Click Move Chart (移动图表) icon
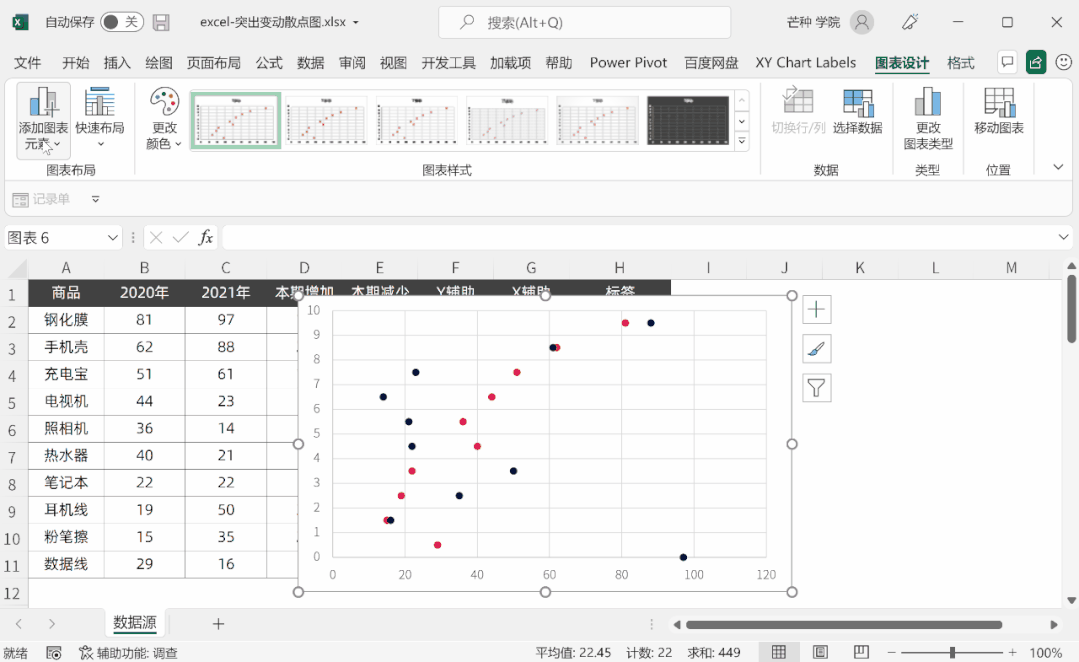 tap(998, 103)
